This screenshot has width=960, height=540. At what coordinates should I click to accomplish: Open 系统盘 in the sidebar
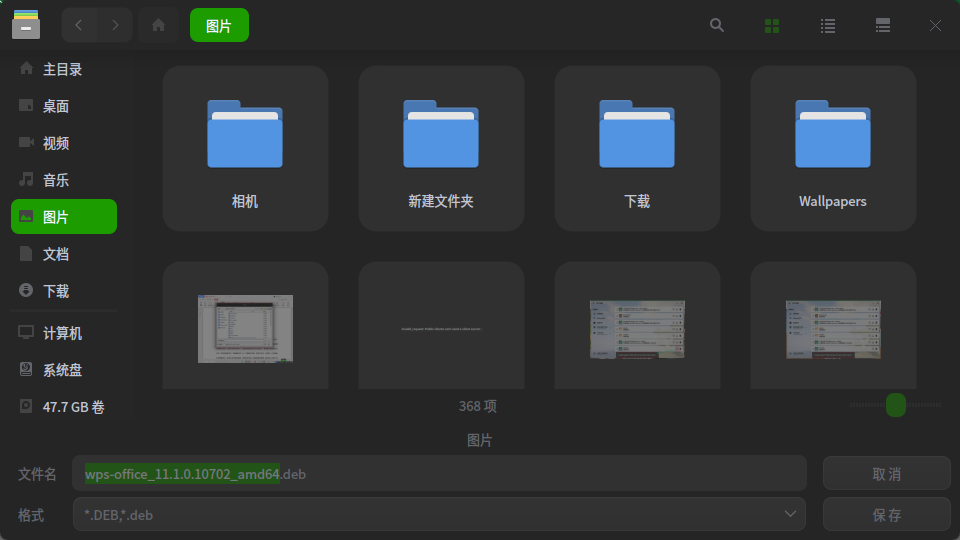click(64, 370)
